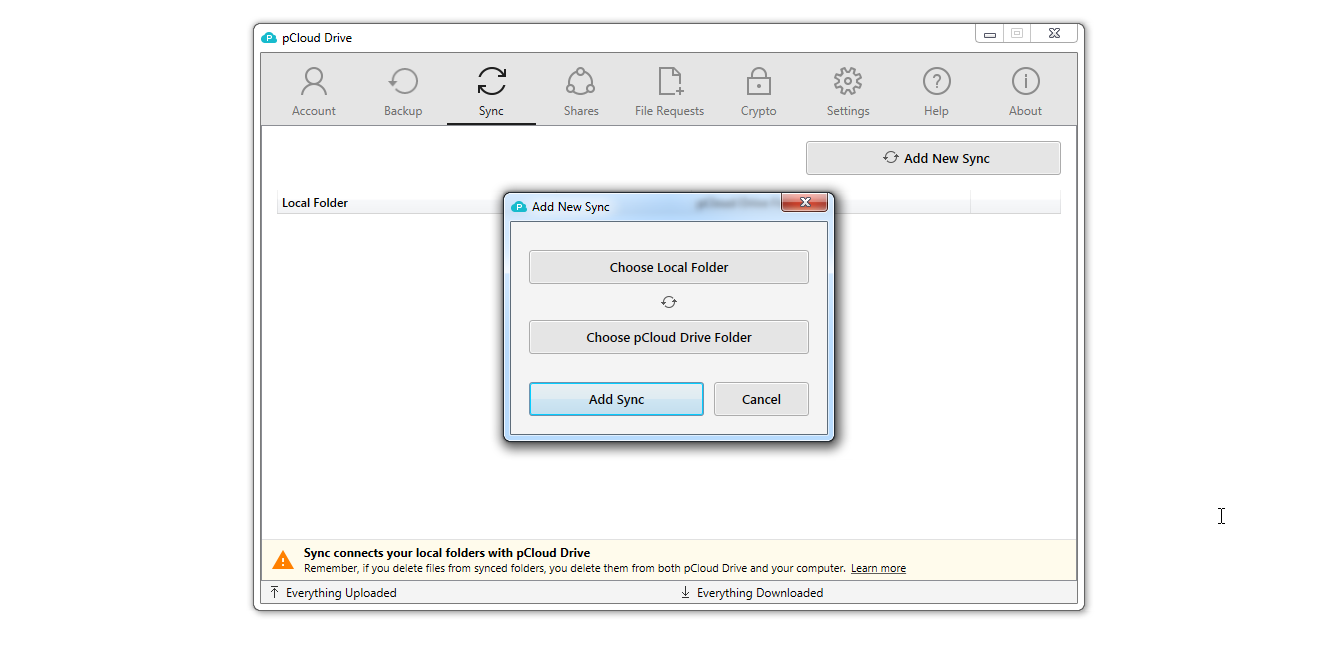The height and width of the screenshot is (654, 1327).
Task: Confirm with the Add Sync button
Action: [616, 399]
